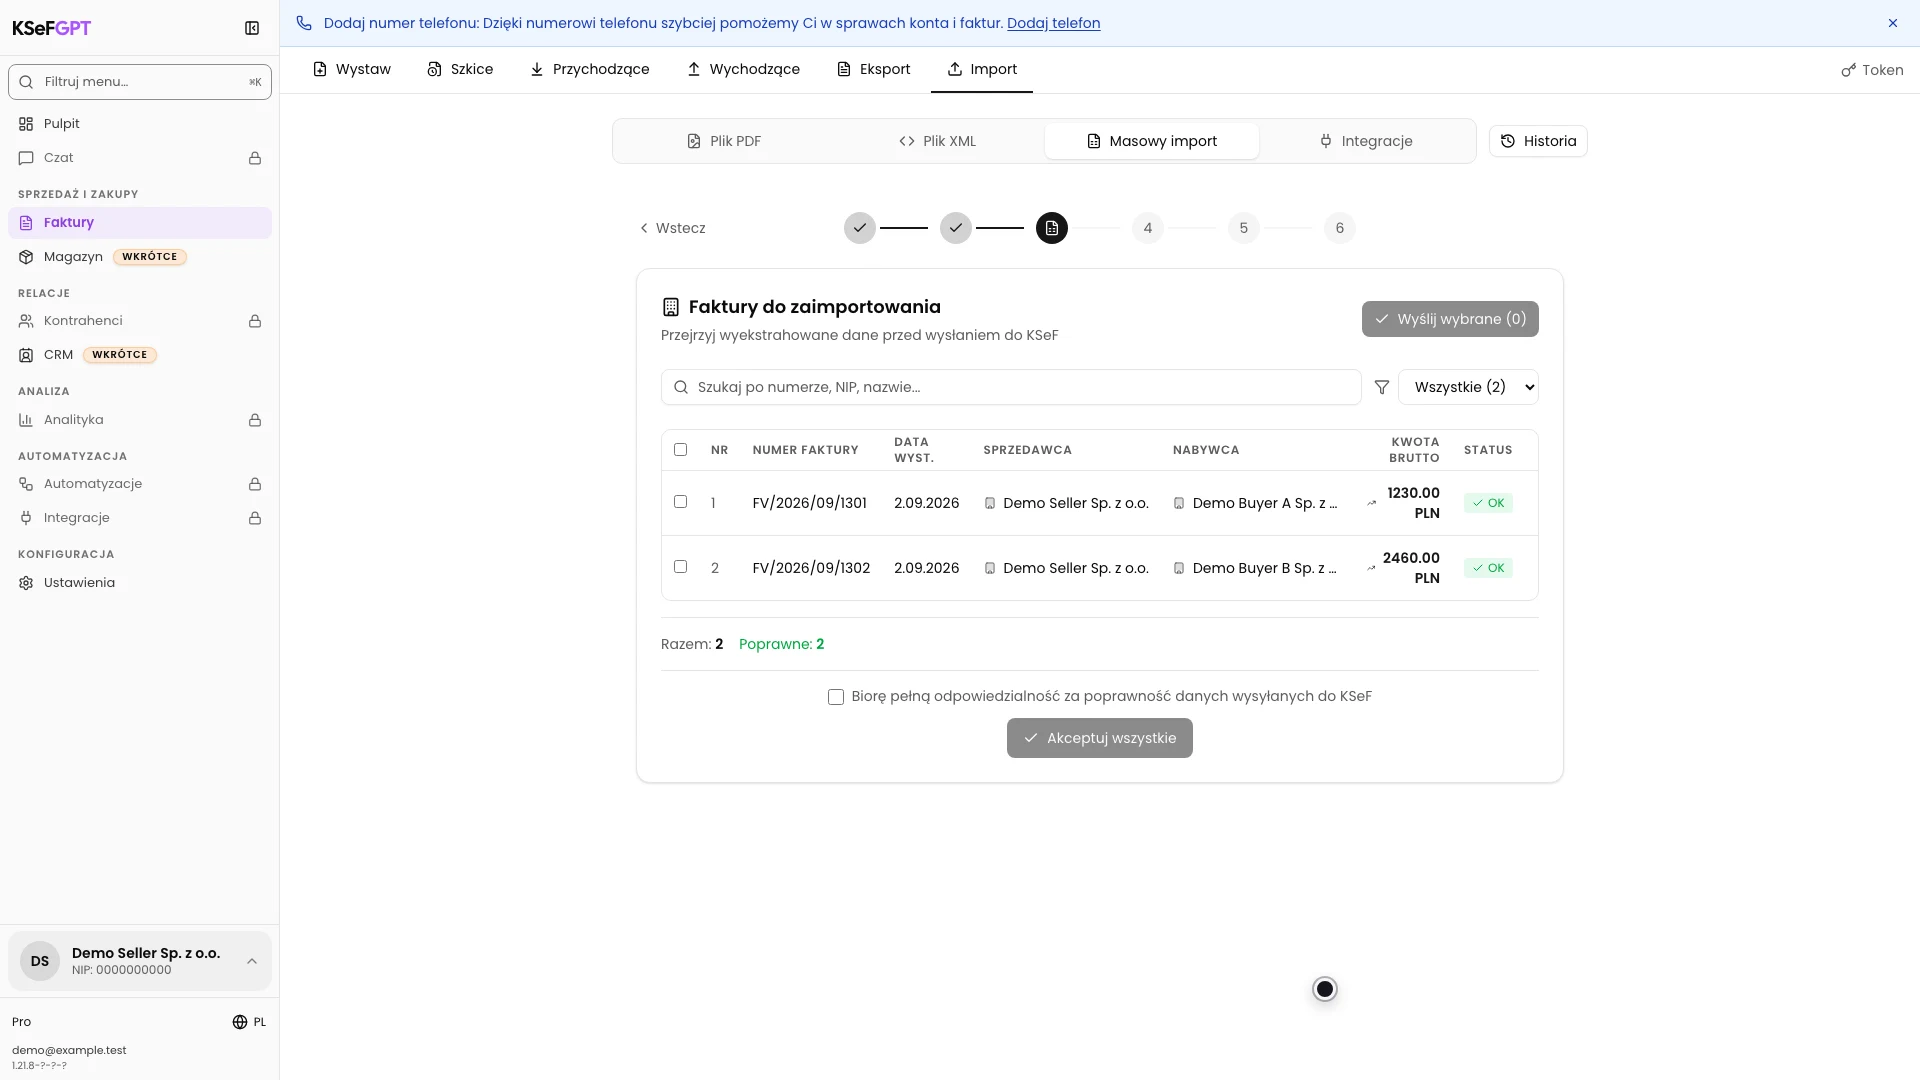
Task: Toggle the select-all invoices checkbox
Action: [x=681, y=449]
